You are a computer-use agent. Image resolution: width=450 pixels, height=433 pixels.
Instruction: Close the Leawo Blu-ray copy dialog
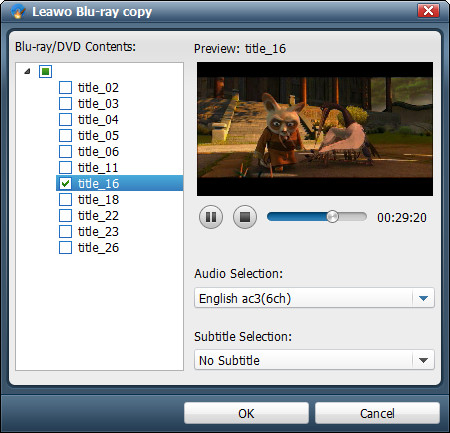[x=428, y=10]
